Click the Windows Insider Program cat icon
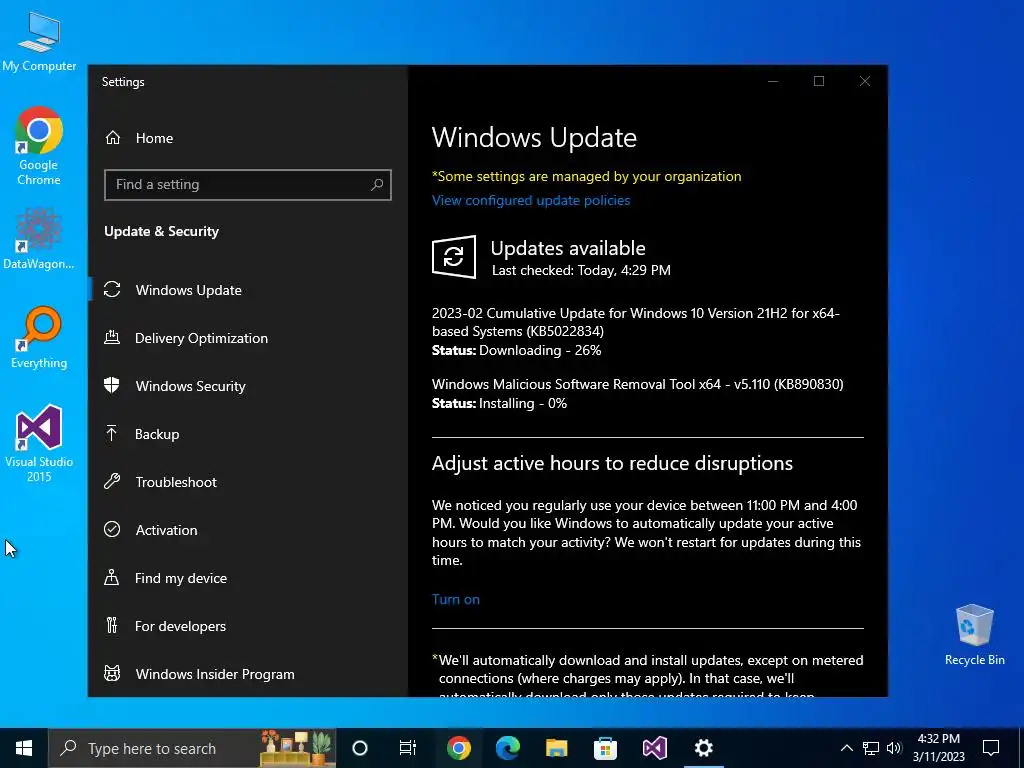The width and height of the screenshot is (1024, 768). click(x=112, y=673)
